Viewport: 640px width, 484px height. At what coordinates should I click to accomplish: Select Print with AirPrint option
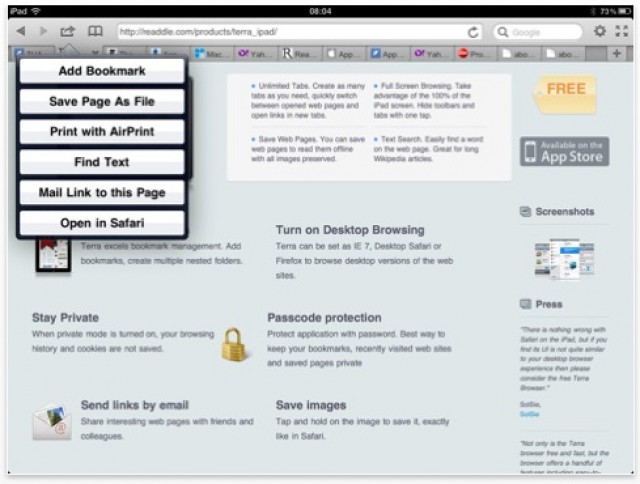[102, 132]
